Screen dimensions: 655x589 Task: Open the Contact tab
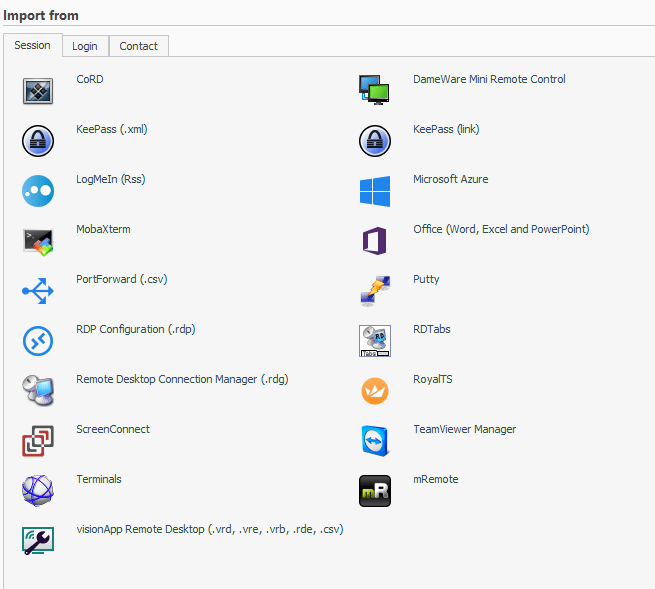coord(139,46)
